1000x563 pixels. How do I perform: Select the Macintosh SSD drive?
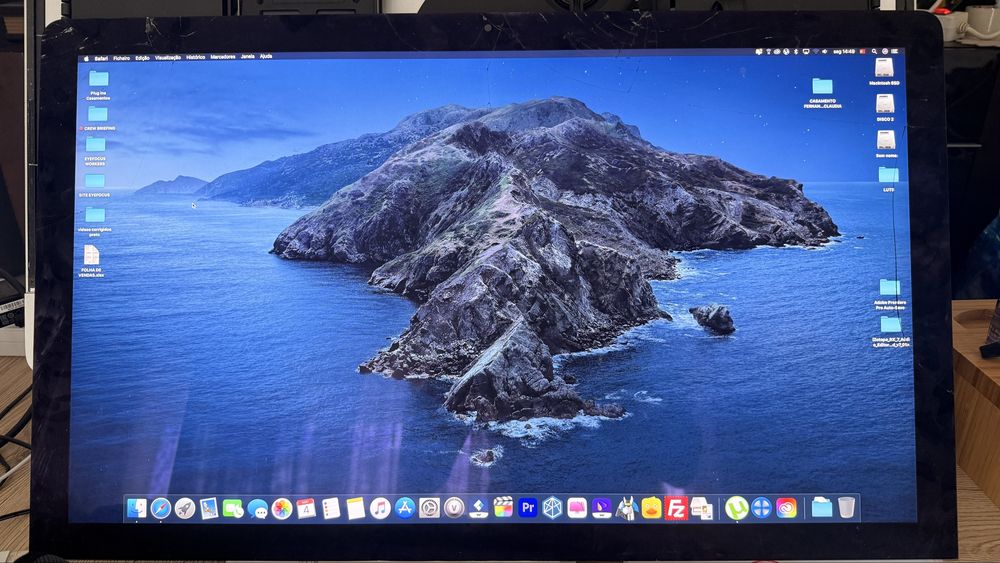[x=885, y=68]
